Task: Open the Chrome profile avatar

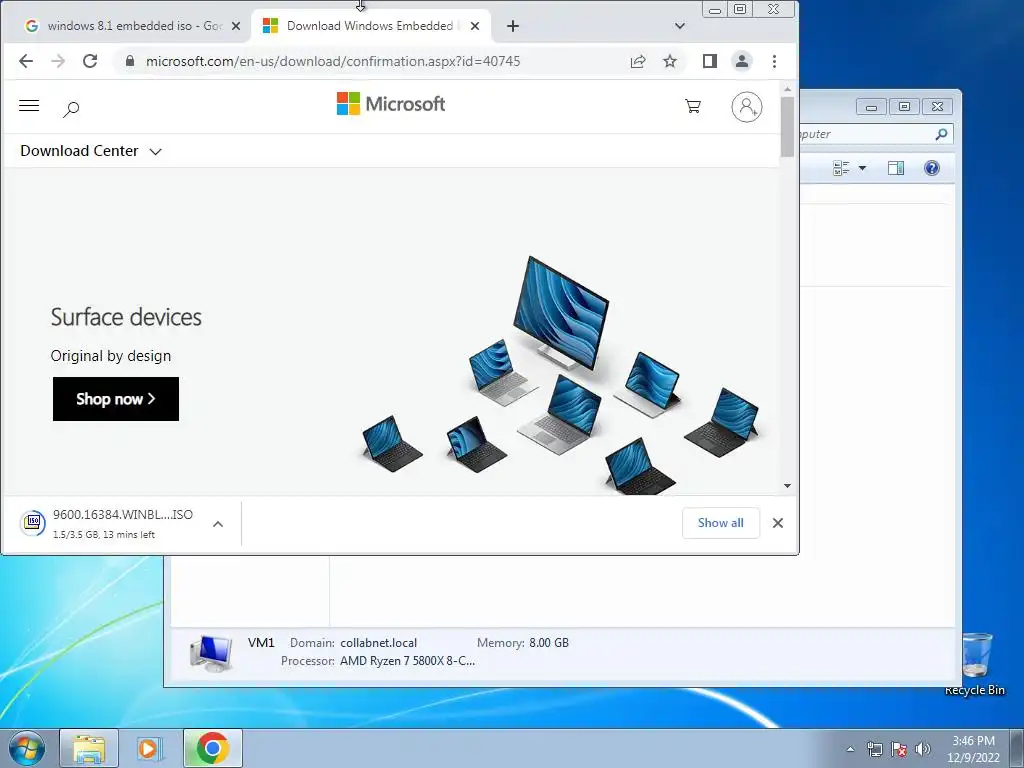Action: [x=742, y=61]
